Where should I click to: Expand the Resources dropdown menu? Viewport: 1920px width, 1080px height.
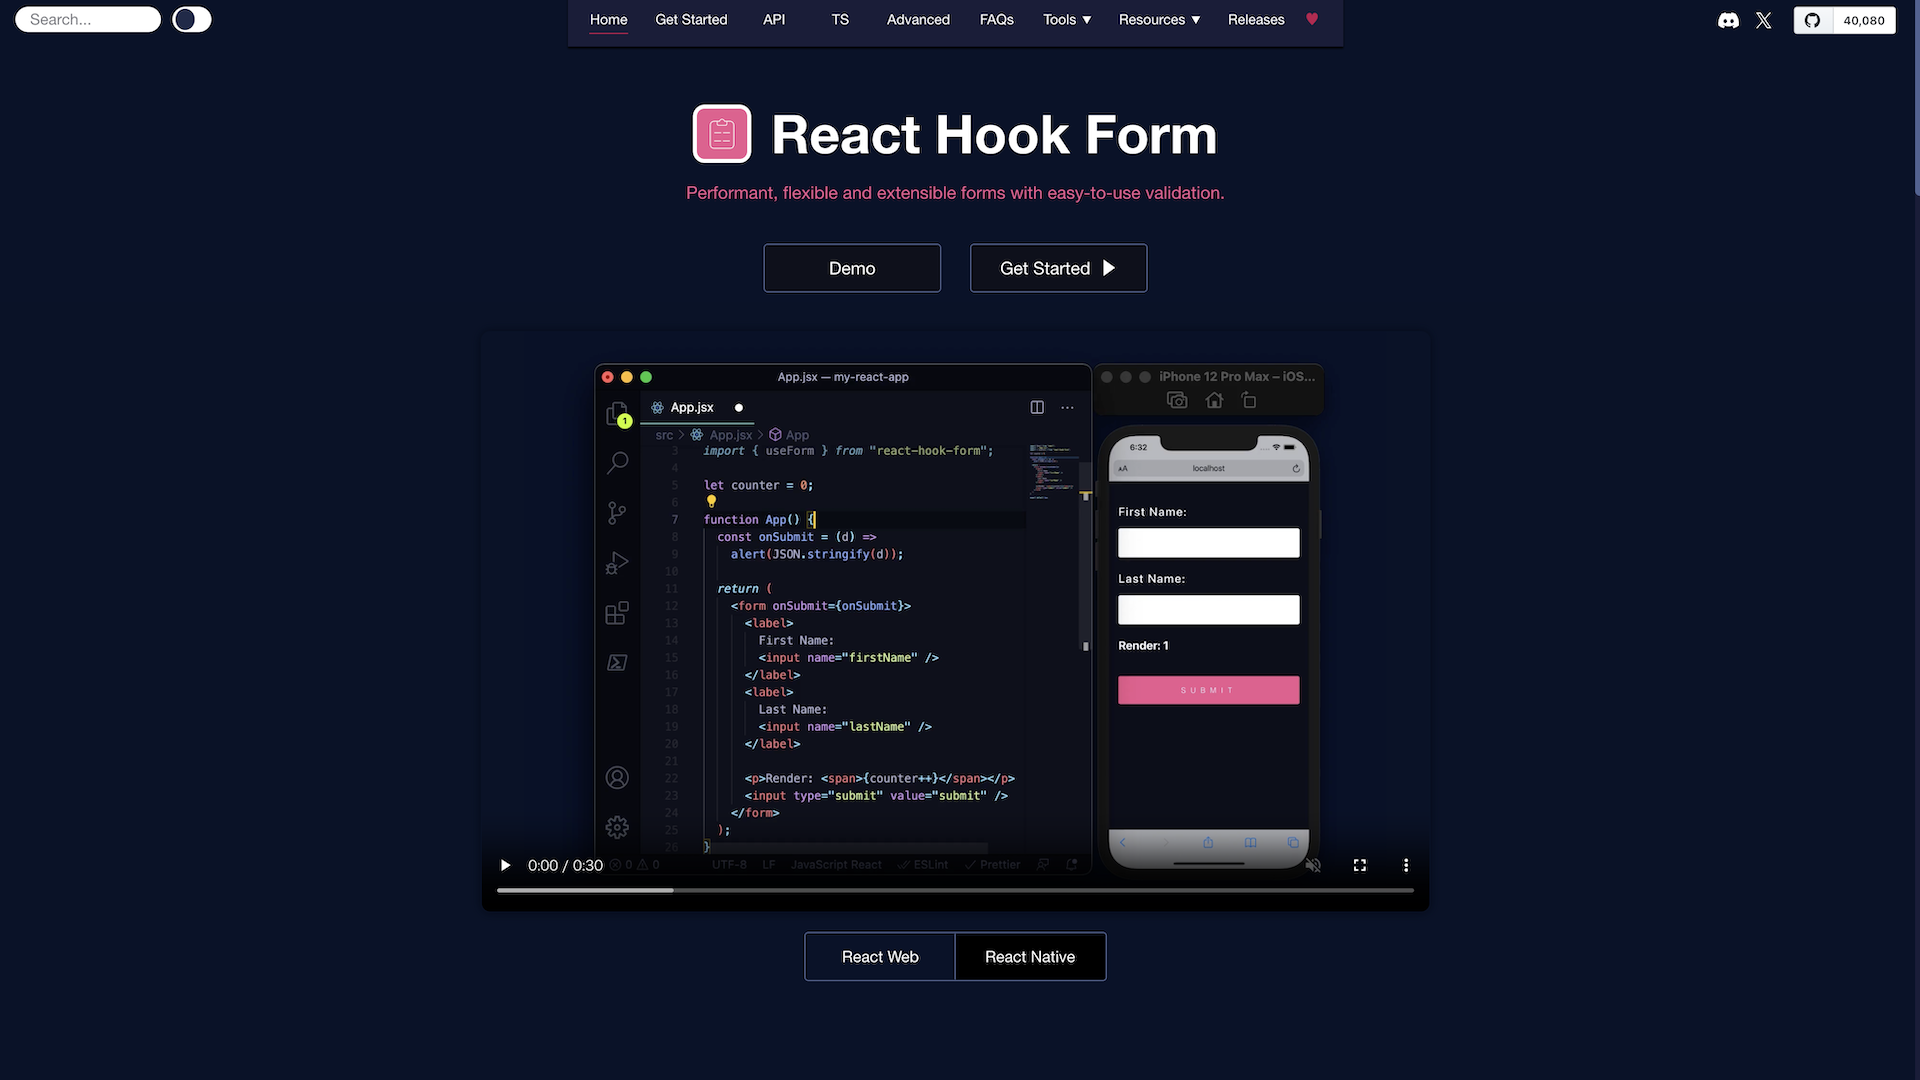pos(1160,20)
